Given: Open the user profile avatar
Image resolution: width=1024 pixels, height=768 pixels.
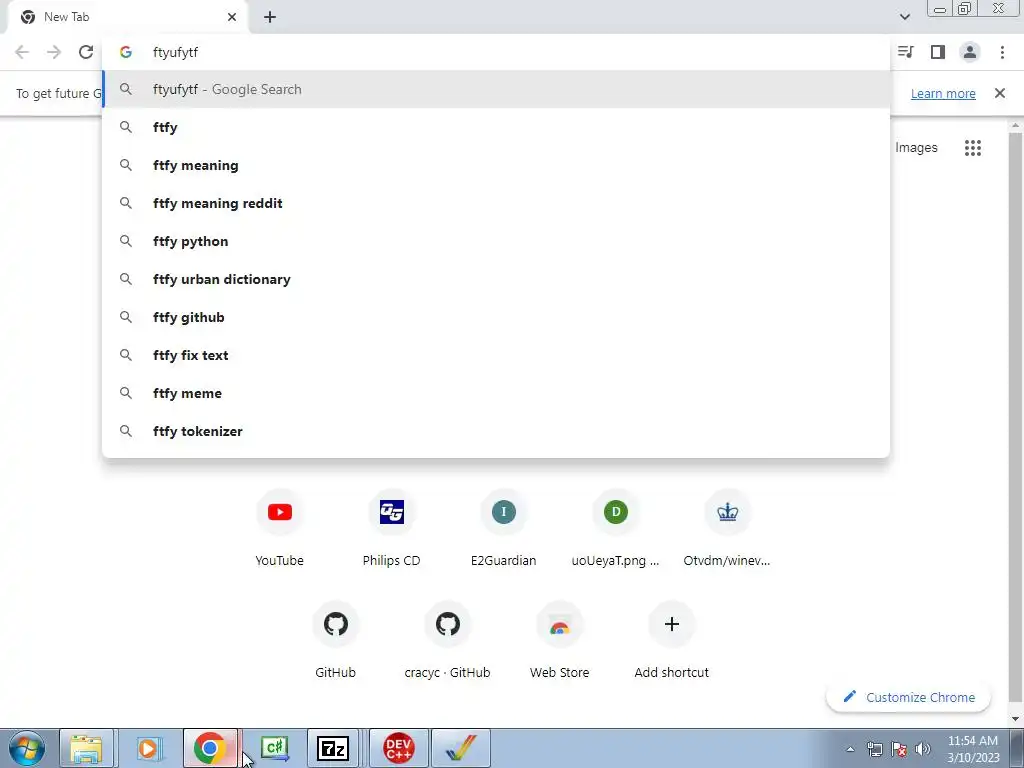Looking at the screenshot, I should click(x=970, y=52).
